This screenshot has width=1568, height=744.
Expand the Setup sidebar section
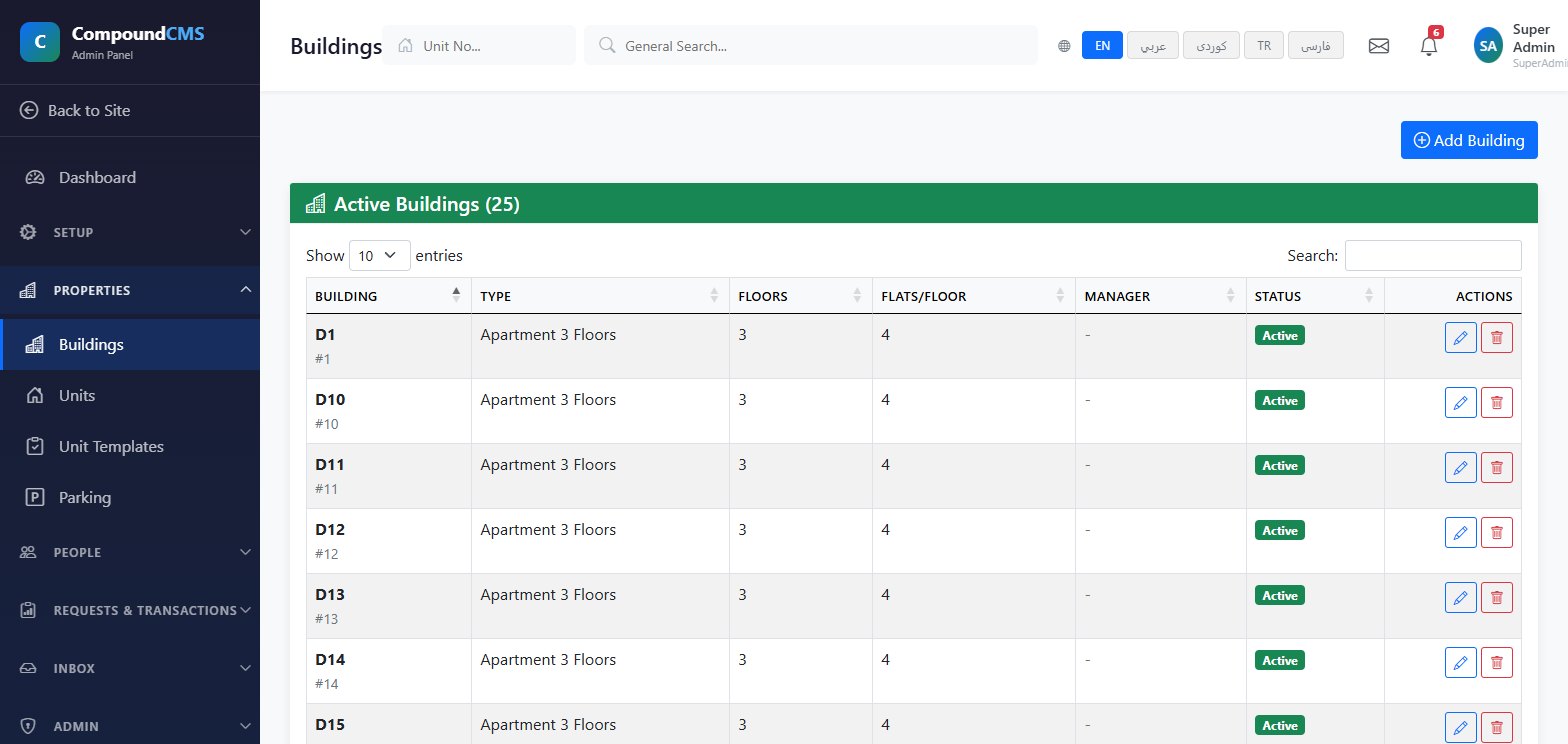130,232
